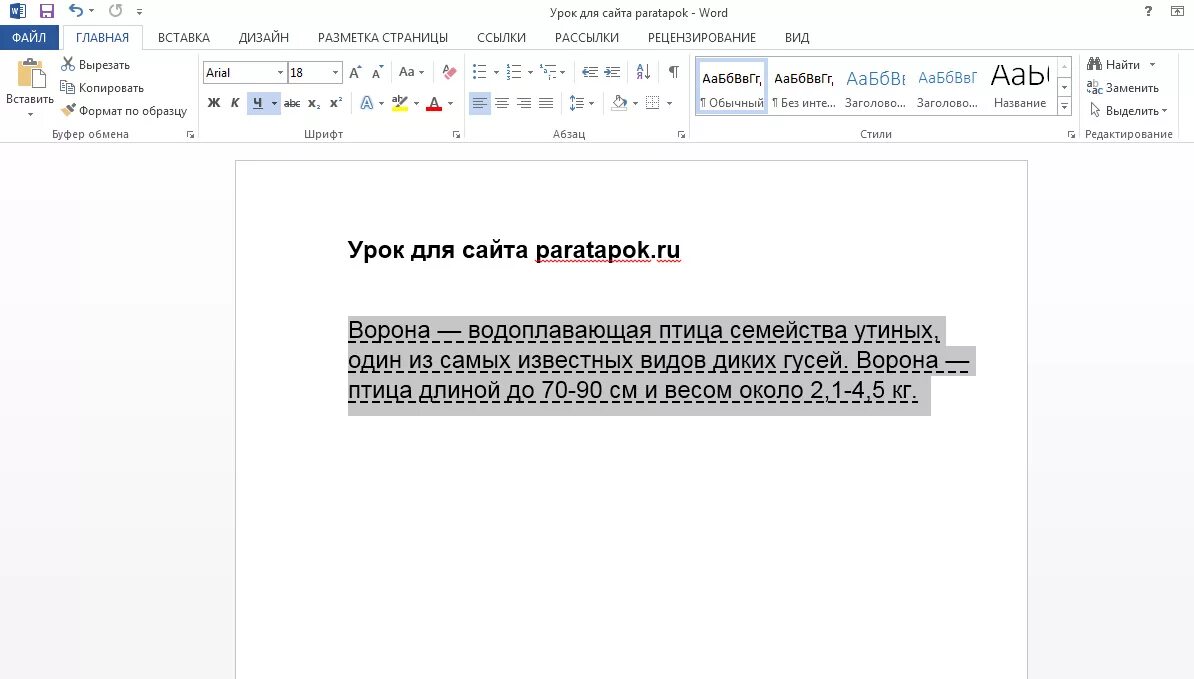Screen dimensions: 1194x679
Task: Toggle center text alignment
Action: click(502, 103)
